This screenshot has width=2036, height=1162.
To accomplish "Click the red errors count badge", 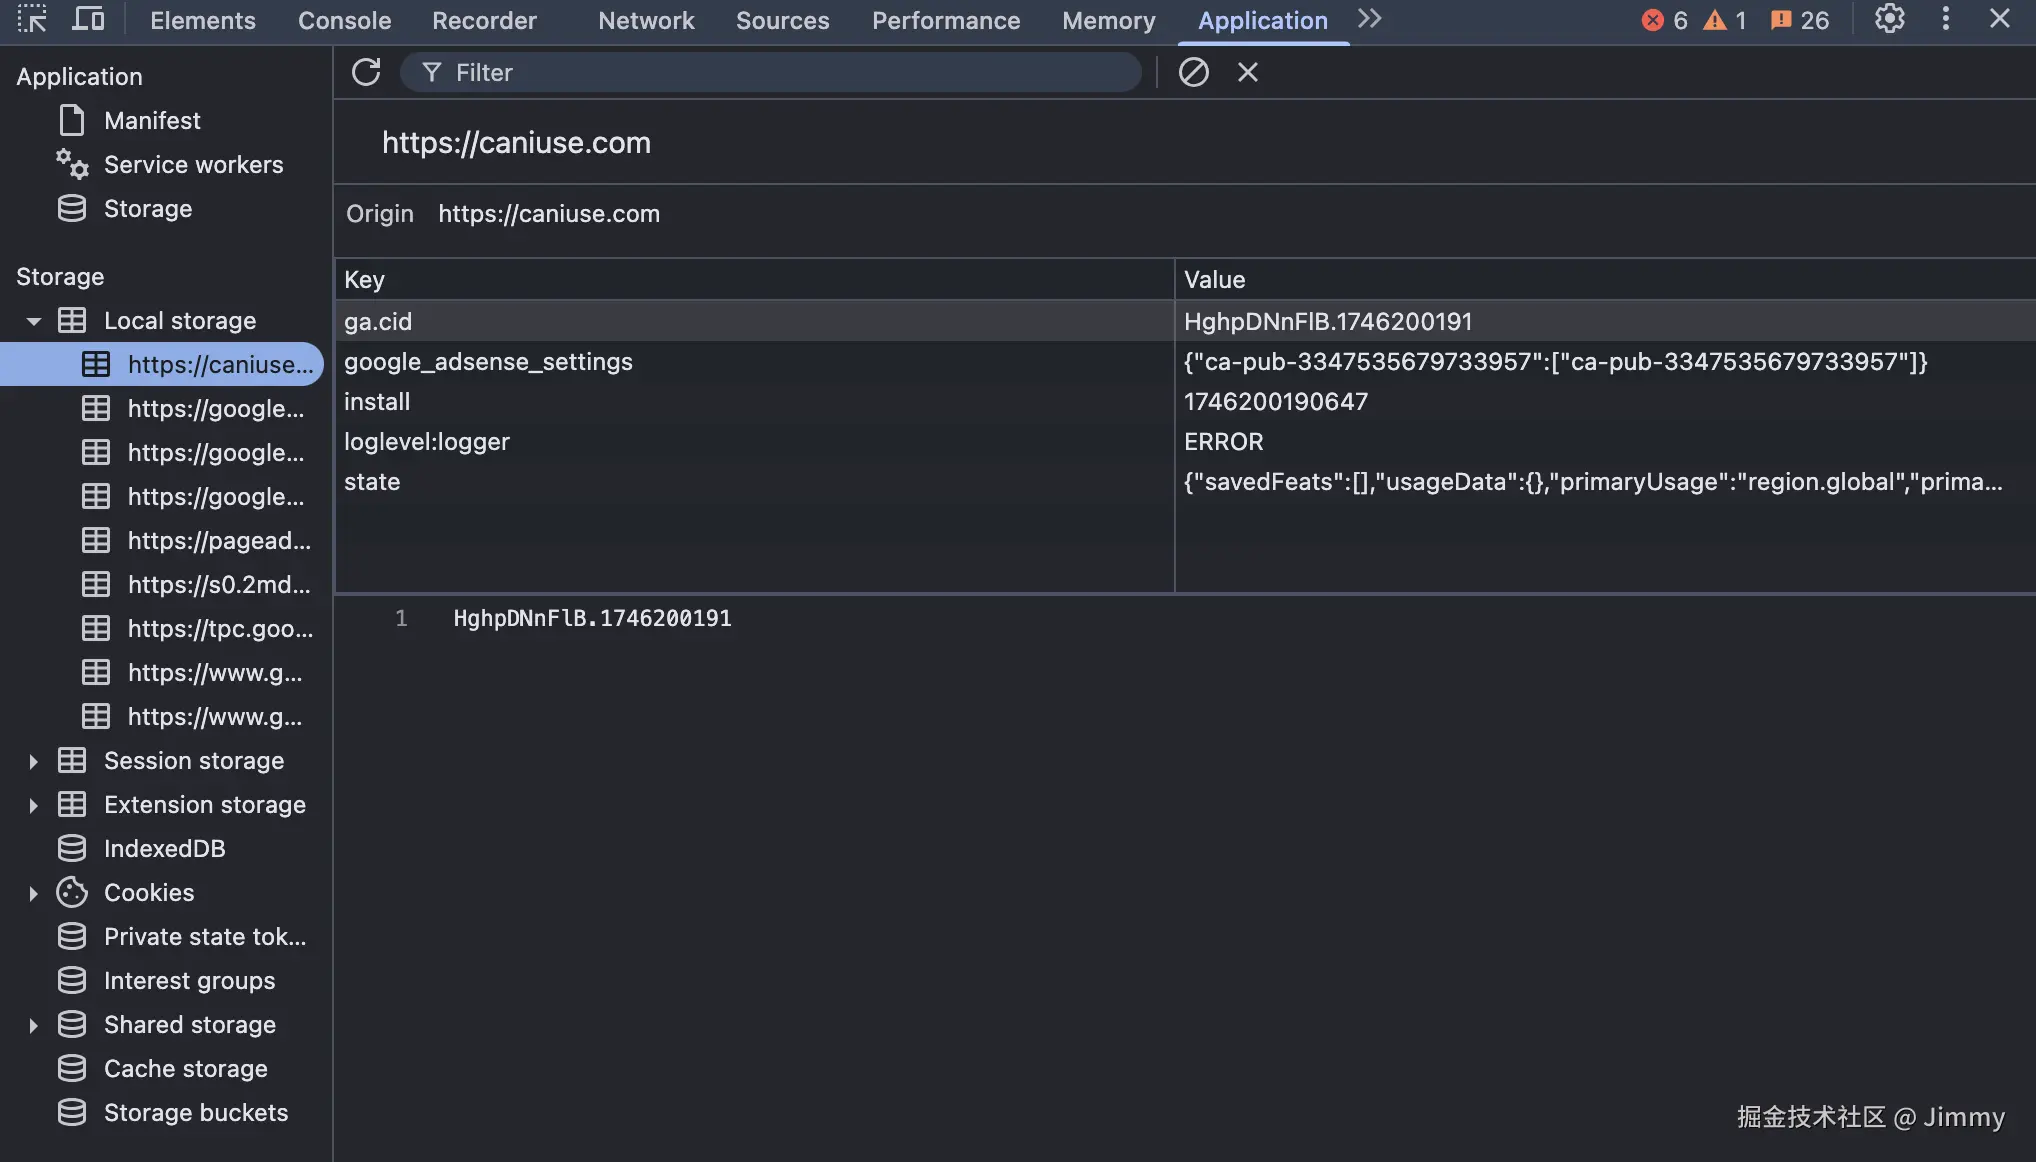I will (1664, 20).
